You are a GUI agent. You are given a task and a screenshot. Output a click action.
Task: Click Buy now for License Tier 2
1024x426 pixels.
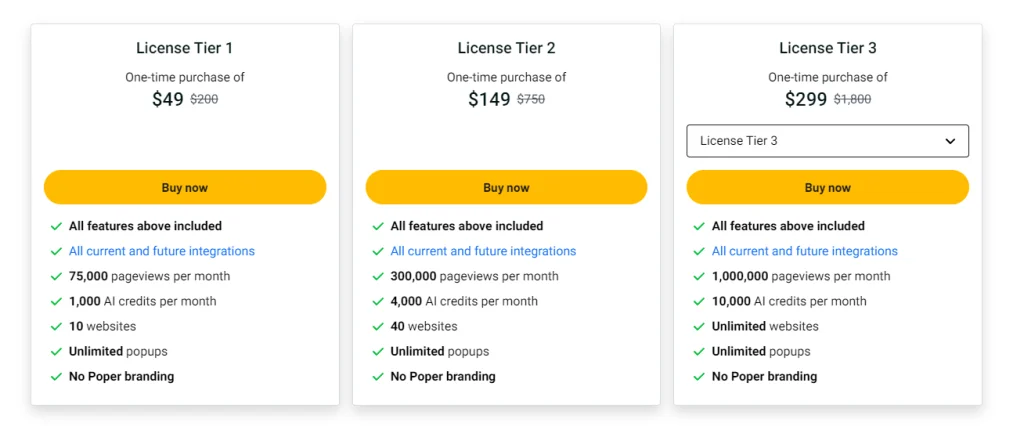click(506, 188)
